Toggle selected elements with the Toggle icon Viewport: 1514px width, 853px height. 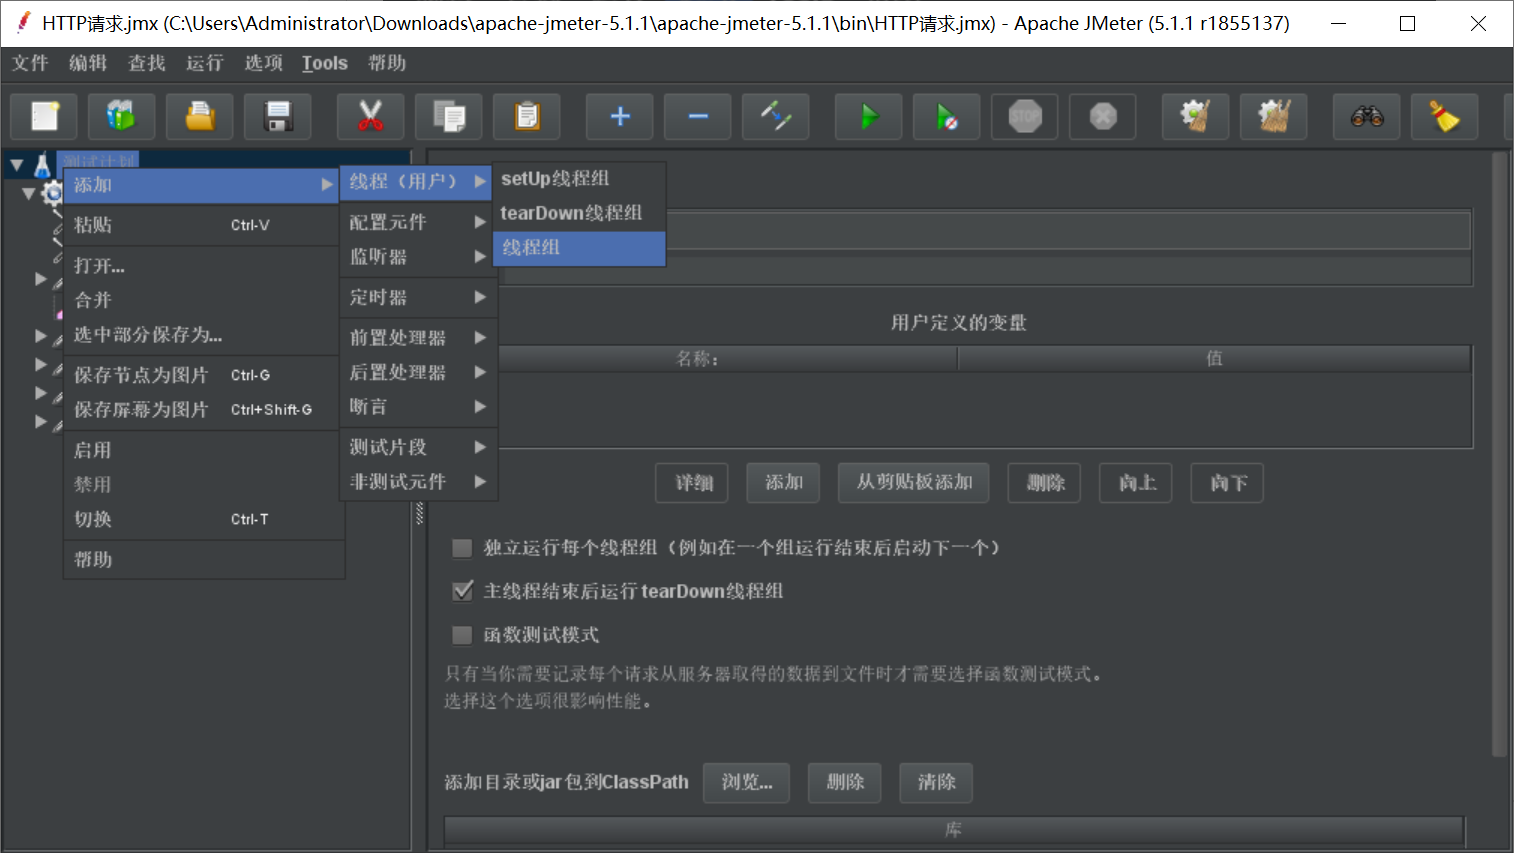click(x=776, y=117)
